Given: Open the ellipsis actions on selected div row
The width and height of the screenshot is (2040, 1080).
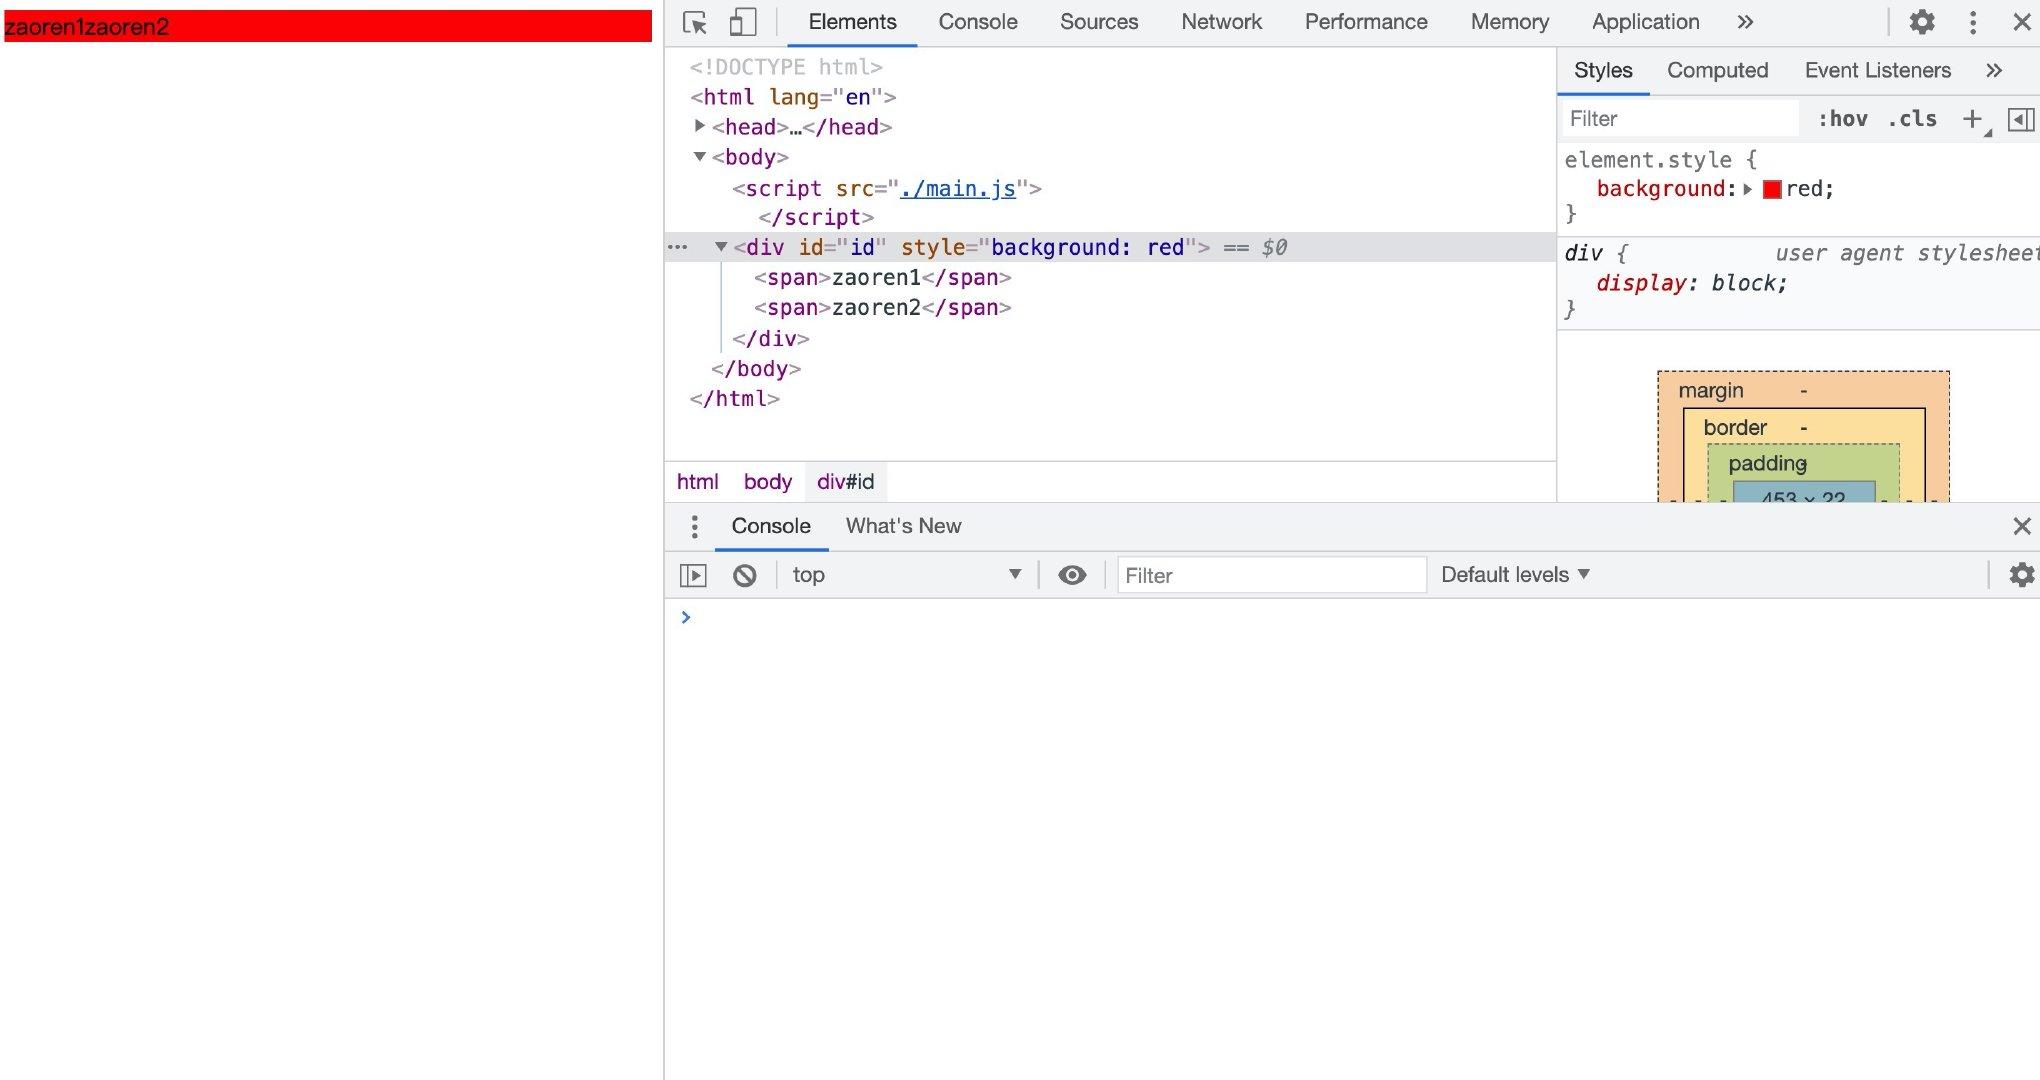Looking at the screenshot, I should coord(678,247).
